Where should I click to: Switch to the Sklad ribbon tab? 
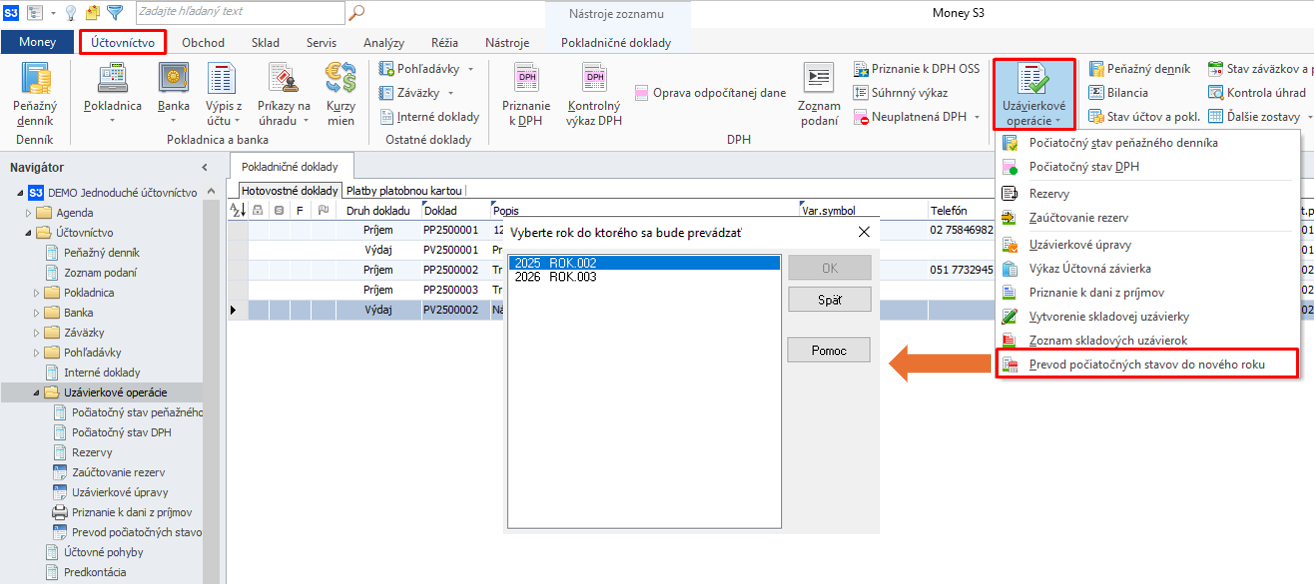click(x=265, y=43)
